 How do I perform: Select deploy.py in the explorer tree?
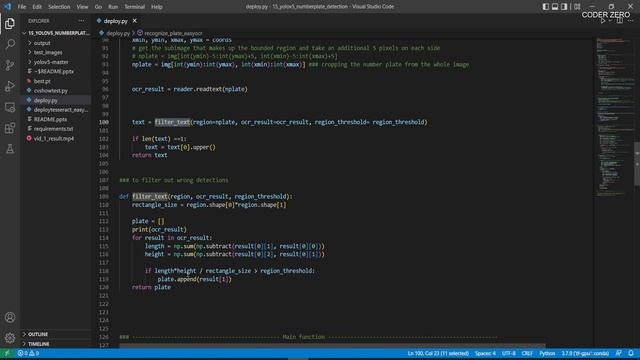click(56, 100)
